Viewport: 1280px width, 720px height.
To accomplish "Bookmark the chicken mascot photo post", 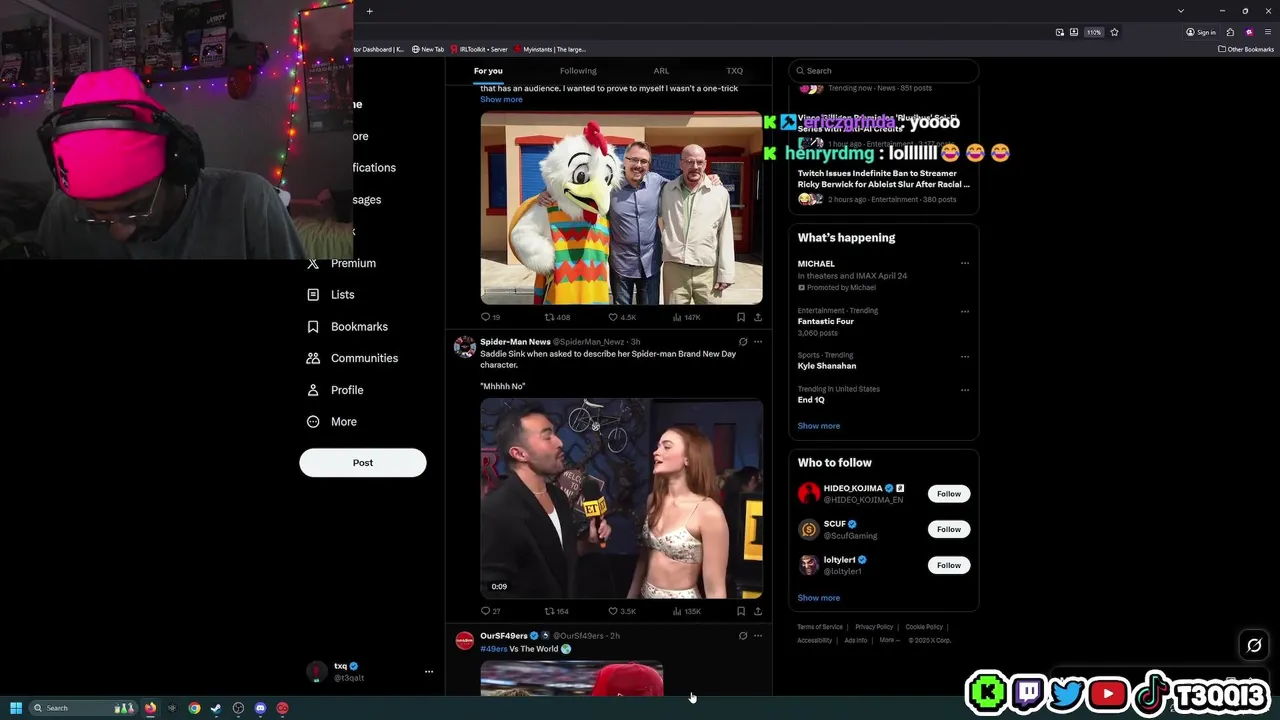I will point(741,317).
